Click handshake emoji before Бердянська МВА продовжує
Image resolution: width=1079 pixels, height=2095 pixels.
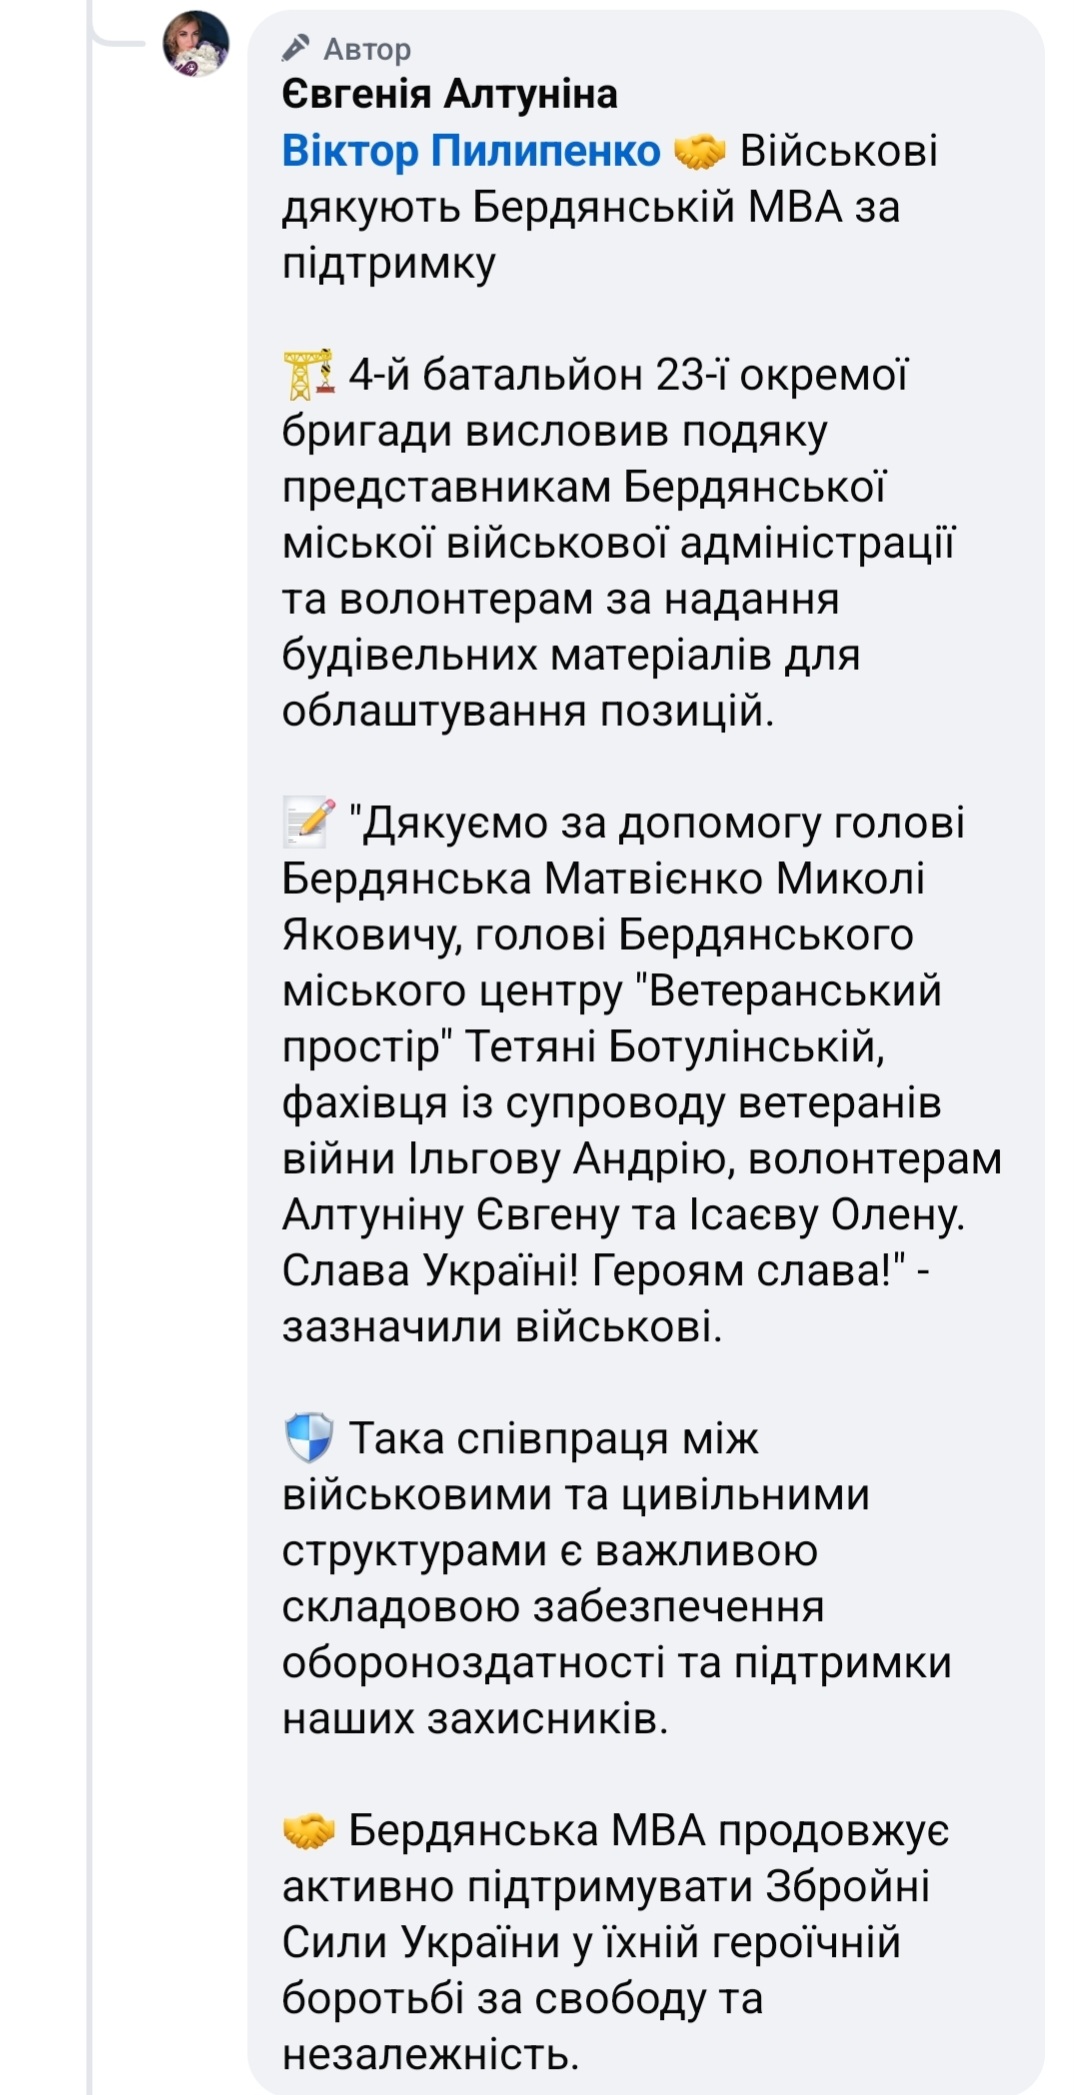pyautogui.click(x=309, y=1830)
